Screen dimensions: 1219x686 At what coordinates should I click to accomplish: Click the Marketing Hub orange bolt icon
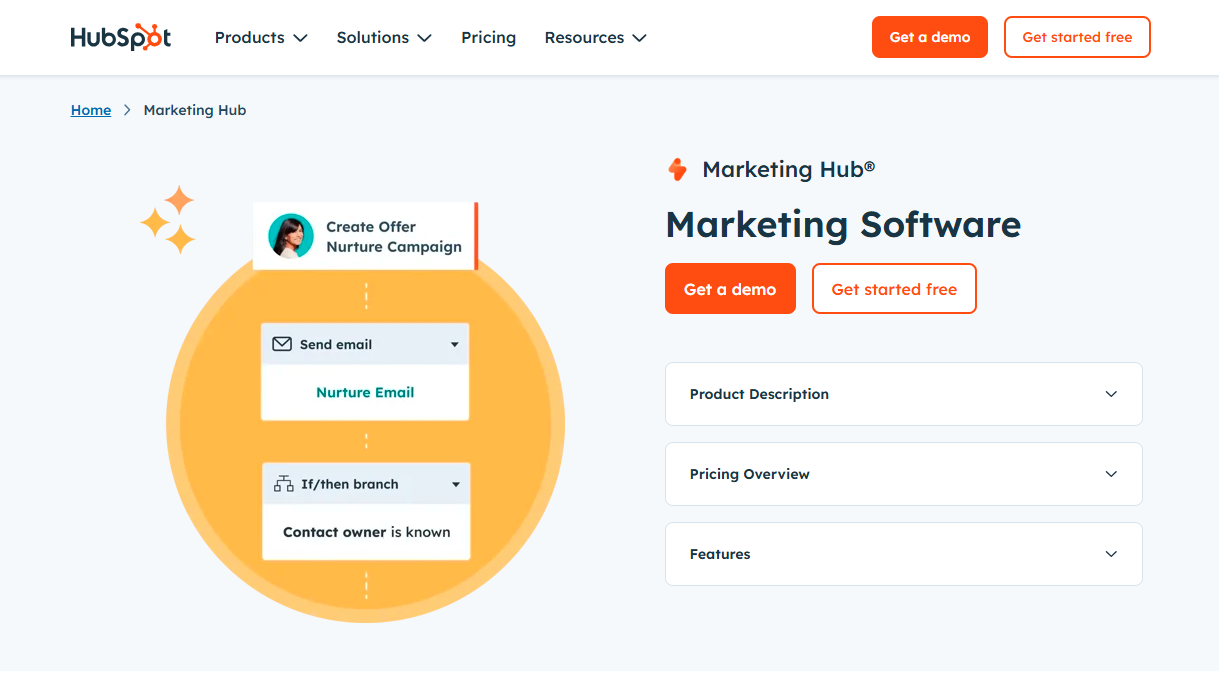tap(677, 170)
